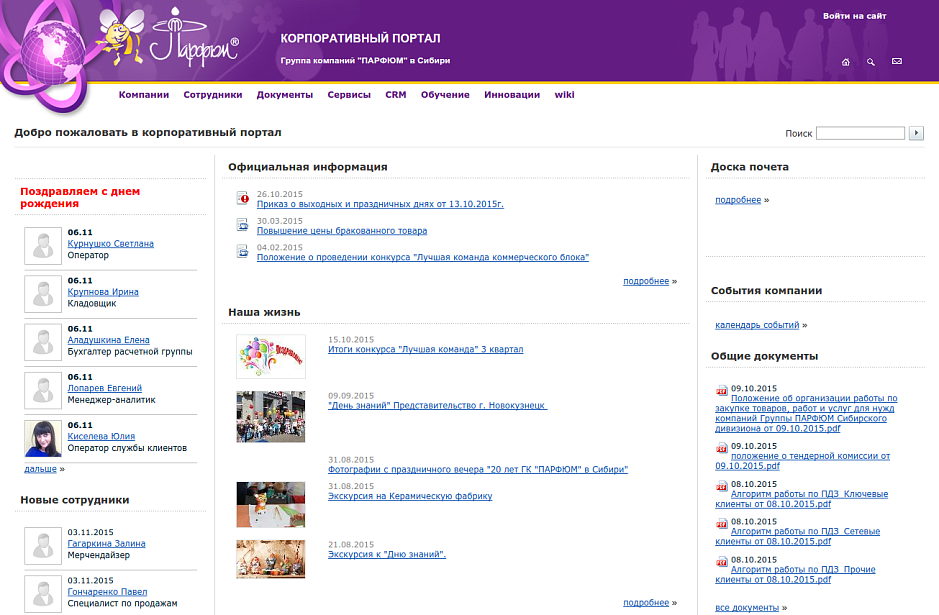Image resolution: width=939 pixels, height=615 pixels.
Task: Open the Документы menu
Action: point(284,95)
